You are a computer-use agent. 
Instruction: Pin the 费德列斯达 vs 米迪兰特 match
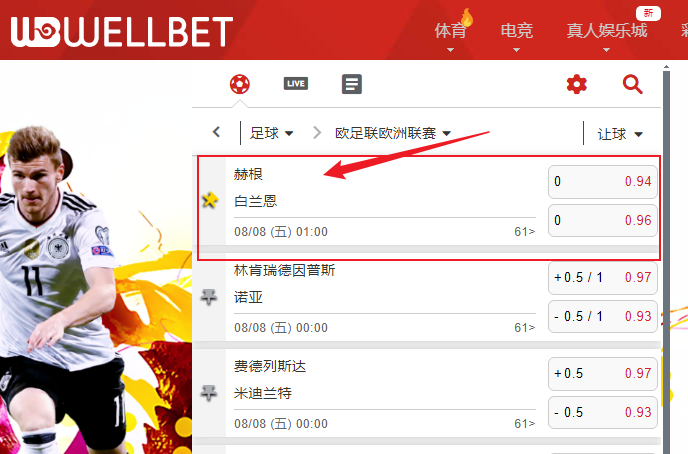[x=209, y=393]
